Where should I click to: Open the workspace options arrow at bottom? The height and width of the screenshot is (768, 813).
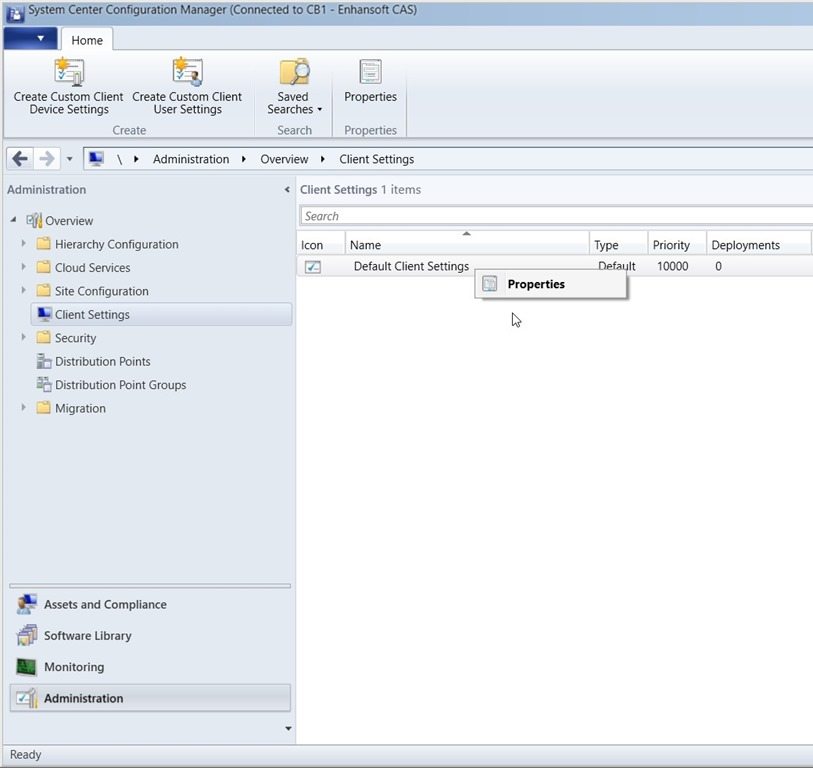point(288,729)
